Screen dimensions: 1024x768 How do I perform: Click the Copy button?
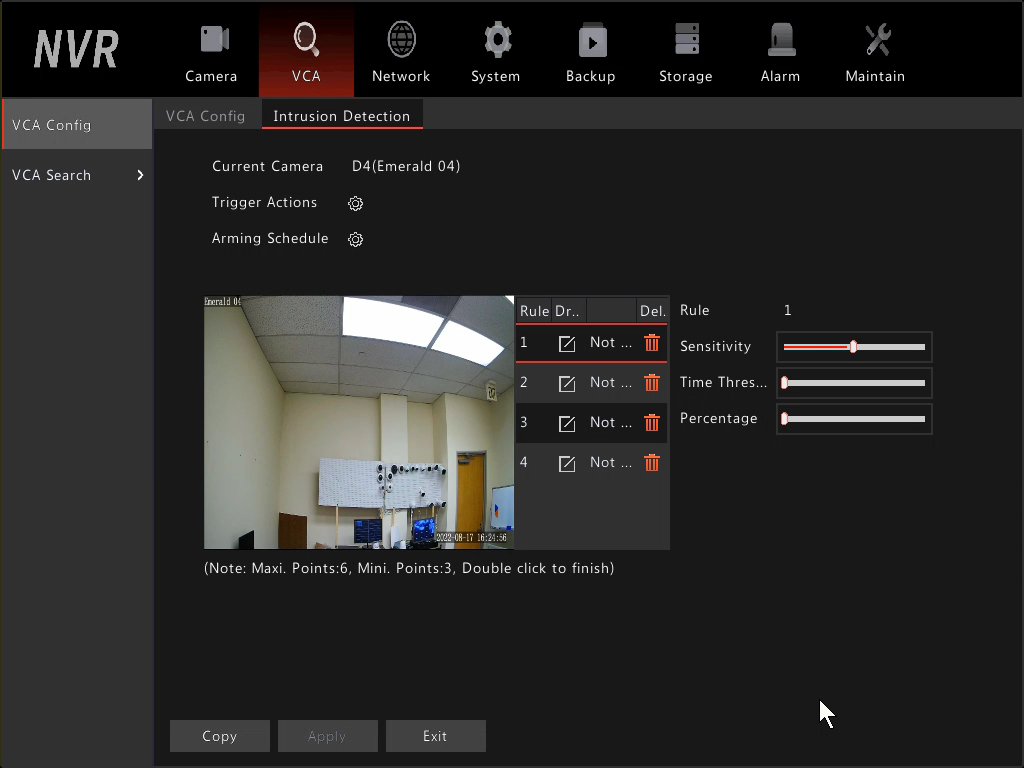219,736
